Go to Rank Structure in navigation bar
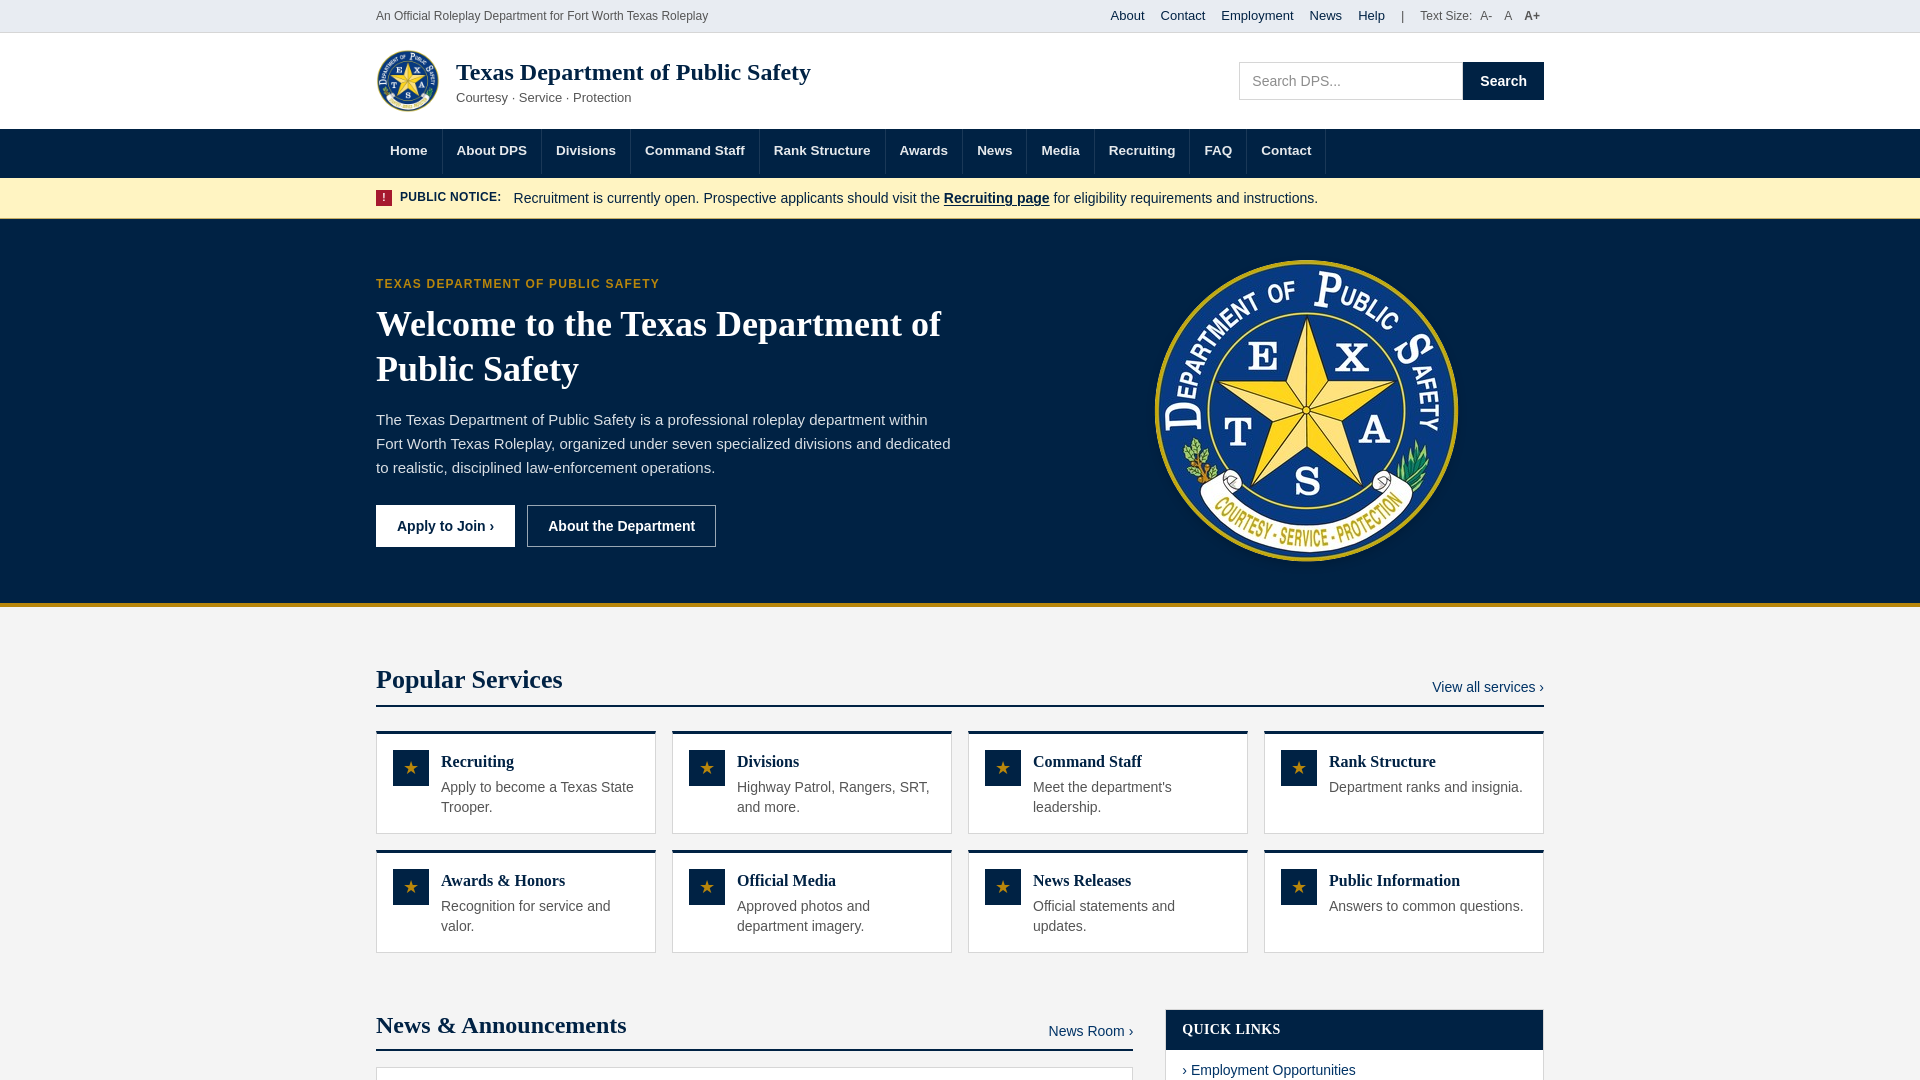Screen dimensions: 1920x1080 click(822, 151)
